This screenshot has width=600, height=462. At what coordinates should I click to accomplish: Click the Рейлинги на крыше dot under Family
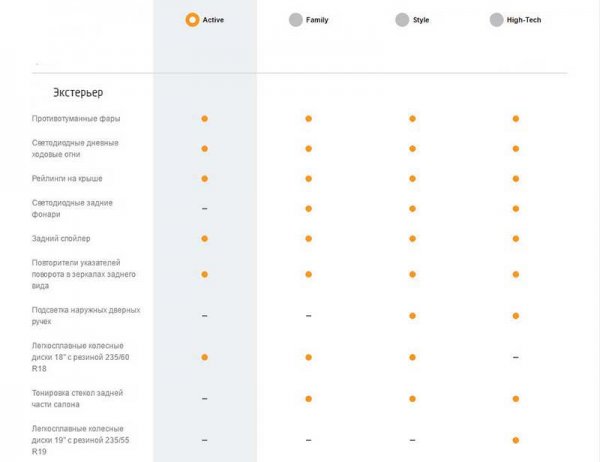coord(308,179)
